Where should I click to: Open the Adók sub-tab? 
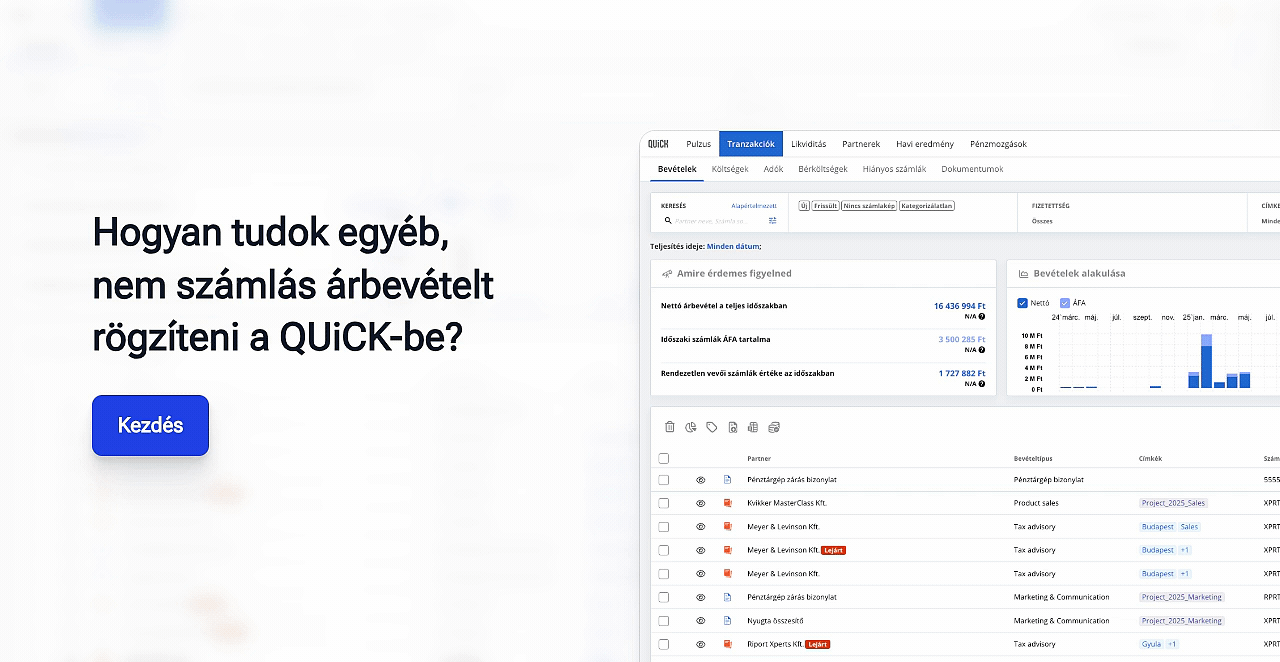pos(773,169)
